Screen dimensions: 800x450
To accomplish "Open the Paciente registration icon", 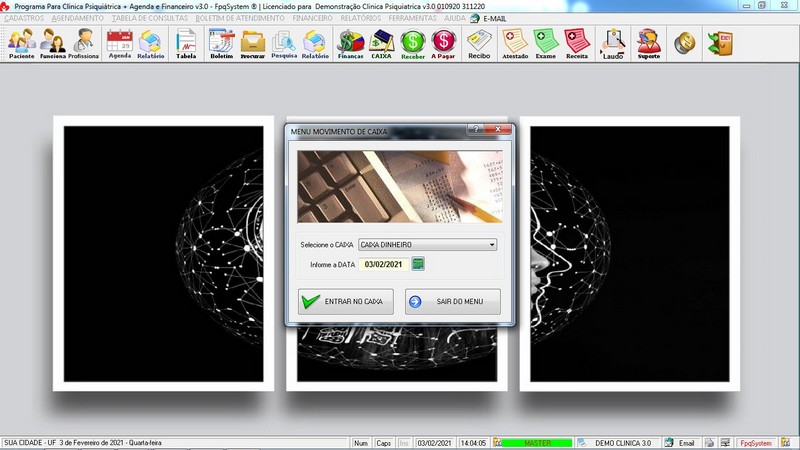I will point(21,44).
